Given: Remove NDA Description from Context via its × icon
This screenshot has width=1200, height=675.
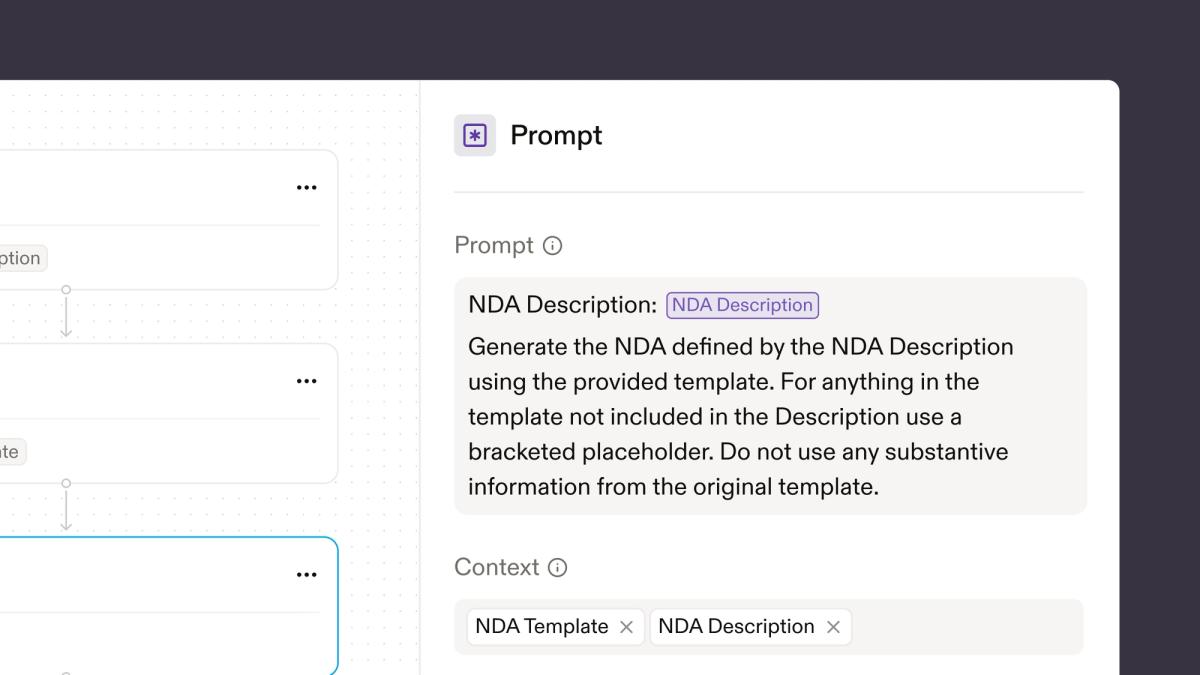Looking at the screenshot, I should [x=834, y=627].
